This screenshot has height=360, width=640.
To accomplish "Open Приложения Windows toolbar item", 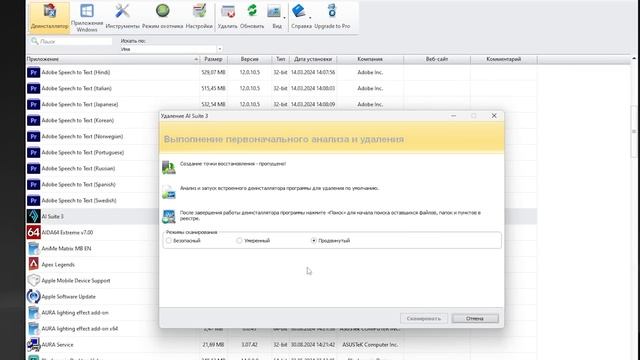I will (x=87, y=18).
